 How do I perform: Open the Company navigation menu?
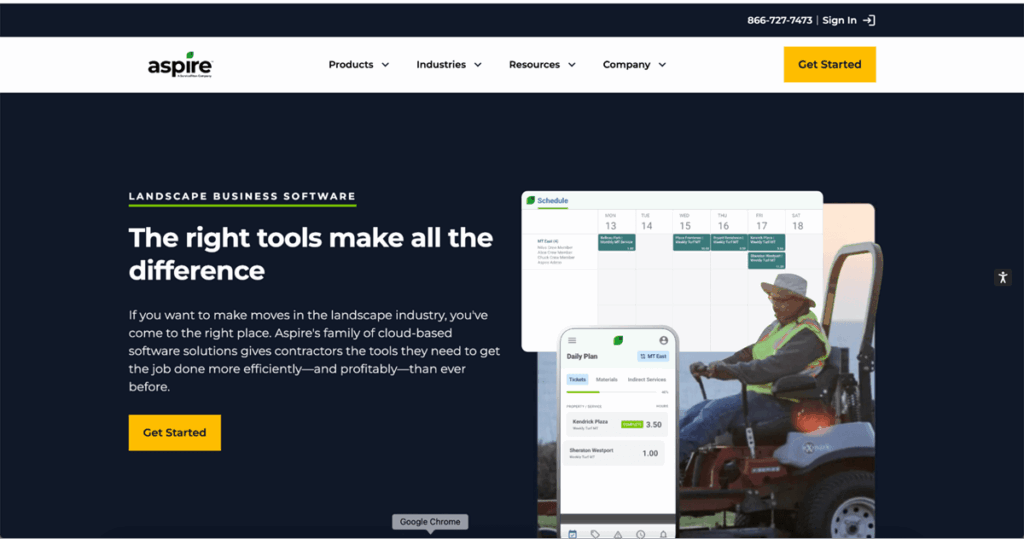[x=634, y=65]
